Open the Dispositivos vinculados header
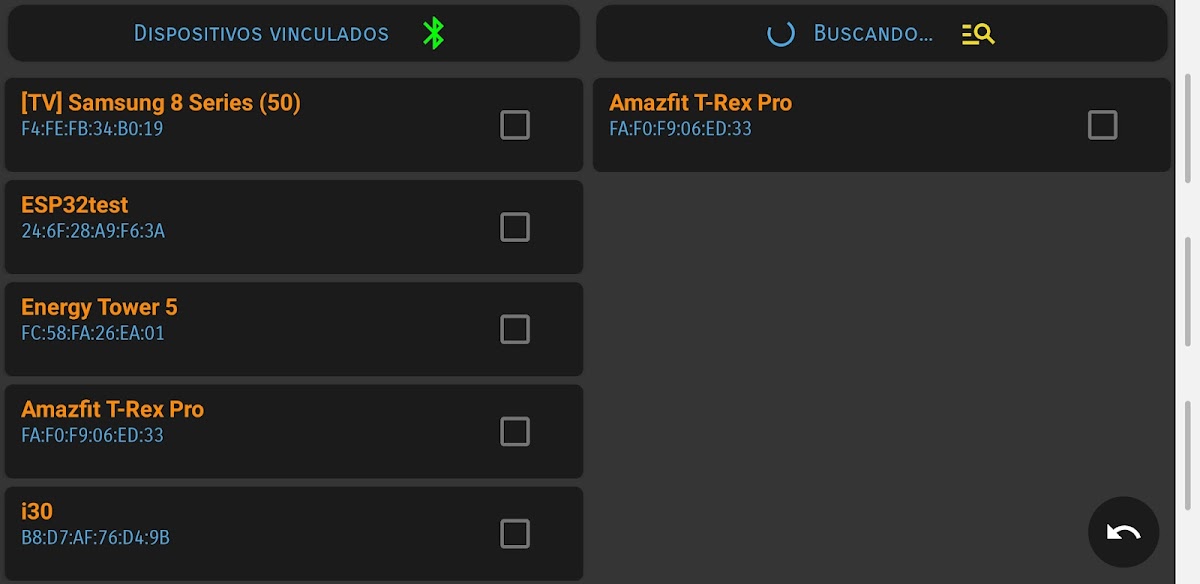This screenshot has width=1200, height=584. click(261, 33)
